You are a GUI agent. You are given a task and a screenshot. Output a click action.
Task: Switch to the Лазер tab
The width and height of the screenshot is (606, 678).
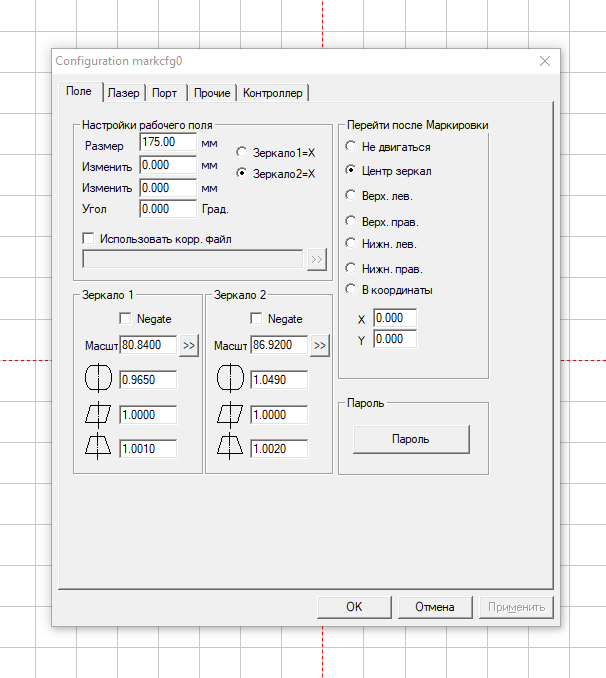coord(124,93)
